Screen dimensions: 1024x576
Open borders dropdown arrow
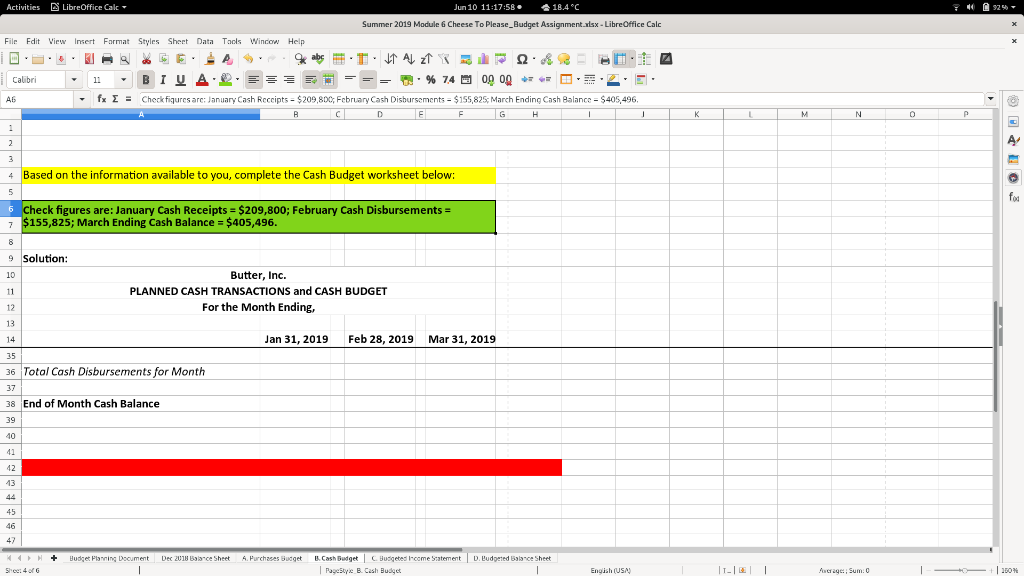578,80
